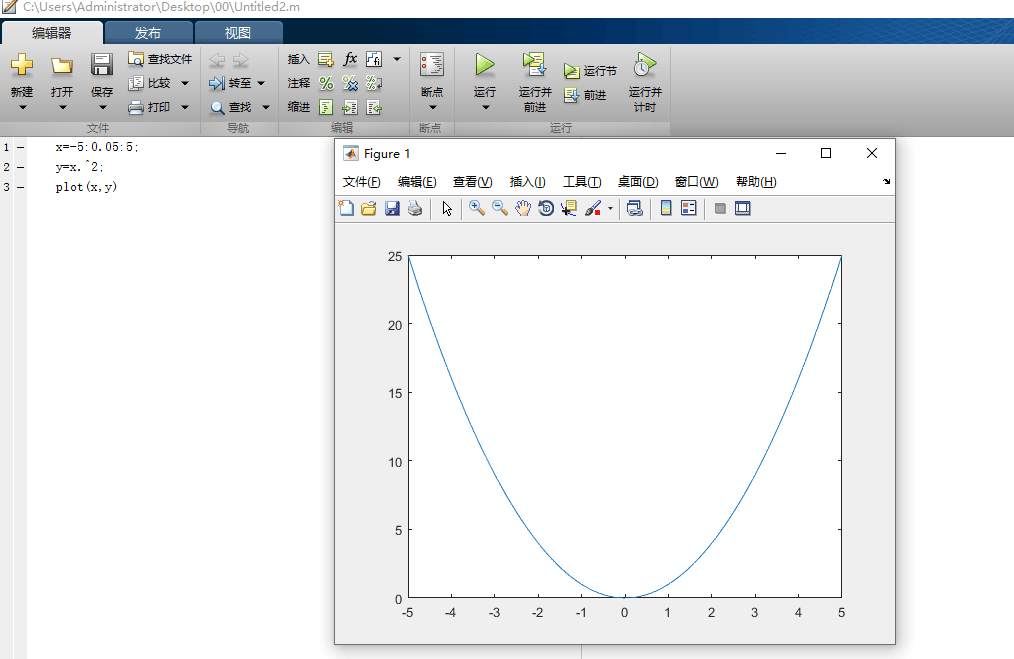Open Figure 1's 窗口(W) menu
The width and height of the screenshot is (1014, 659).
[696, 182]
